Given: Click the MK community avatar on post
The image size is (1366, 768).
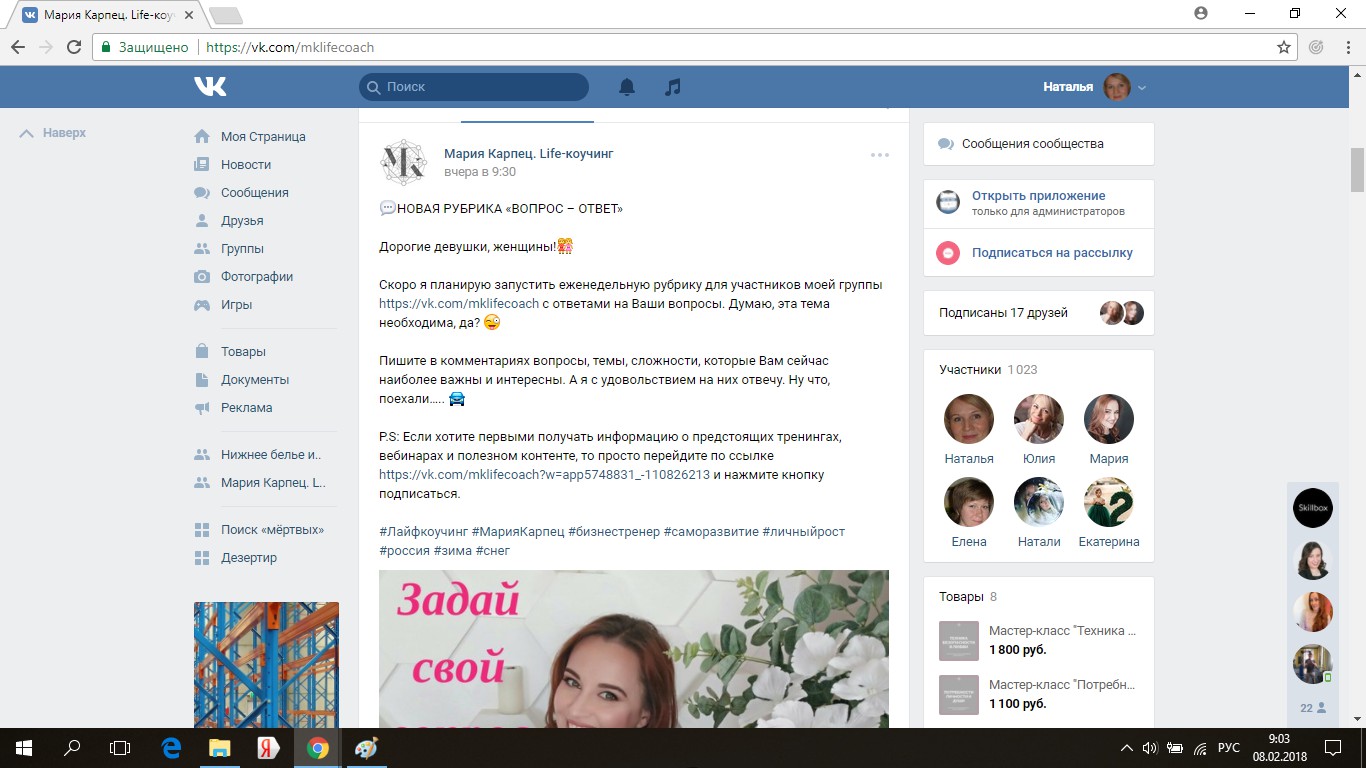Looking at the screenshot, I should [404, 162].
